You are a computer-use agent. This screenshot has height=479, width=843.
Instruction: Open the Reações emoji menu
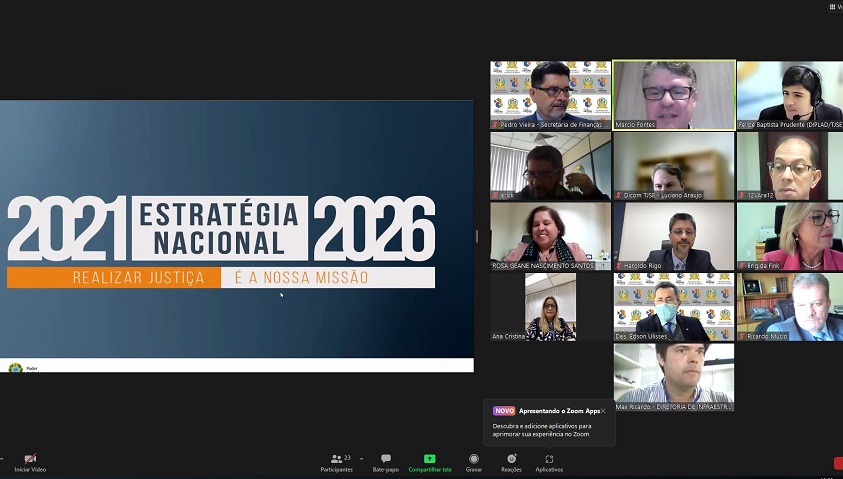pyautogui.click(x=511, y=459)
